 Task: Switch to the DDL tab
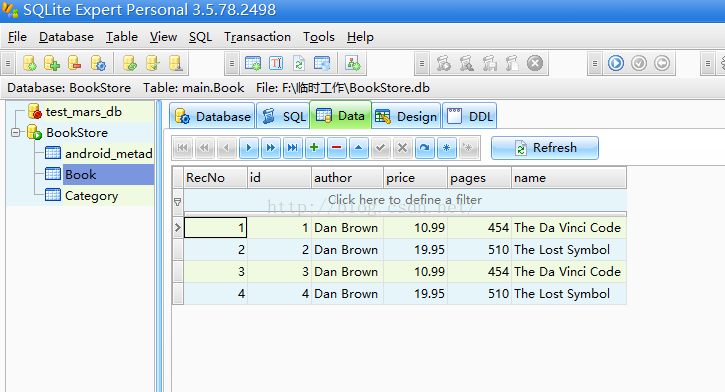click(x=470, y=116)
